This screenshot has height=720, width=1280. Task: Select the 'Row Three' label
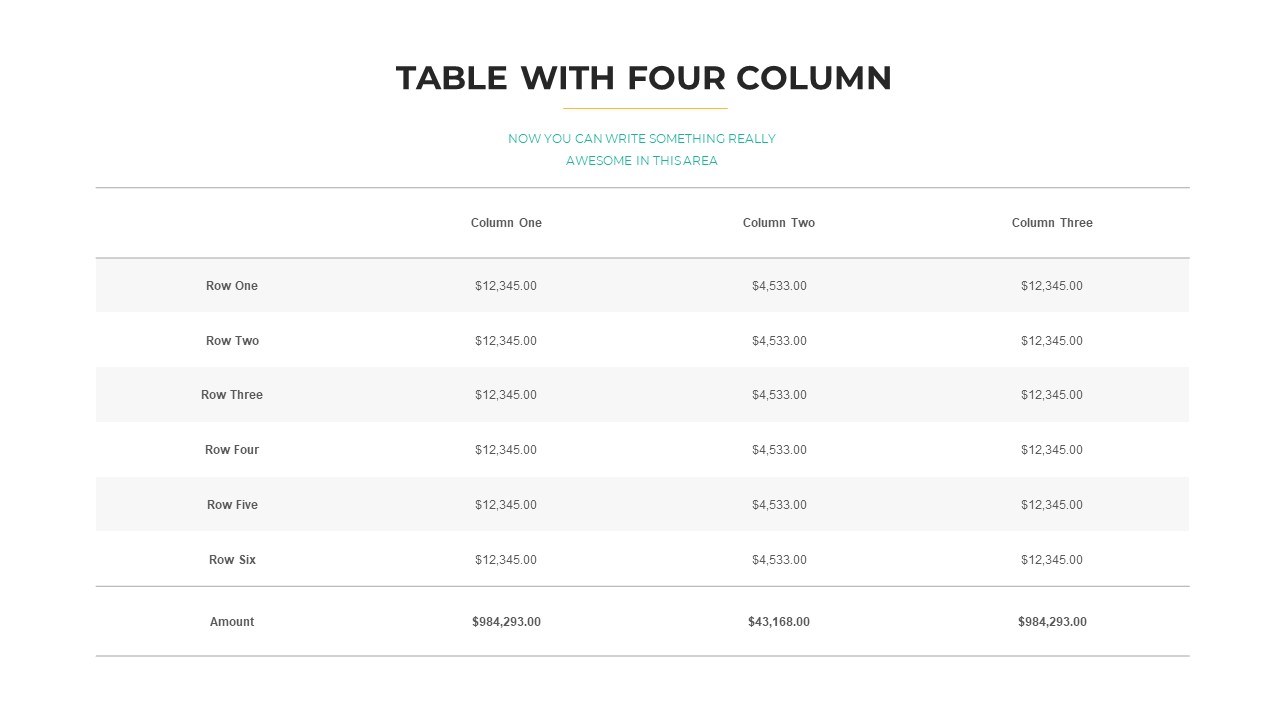click(x=232, y=395)
